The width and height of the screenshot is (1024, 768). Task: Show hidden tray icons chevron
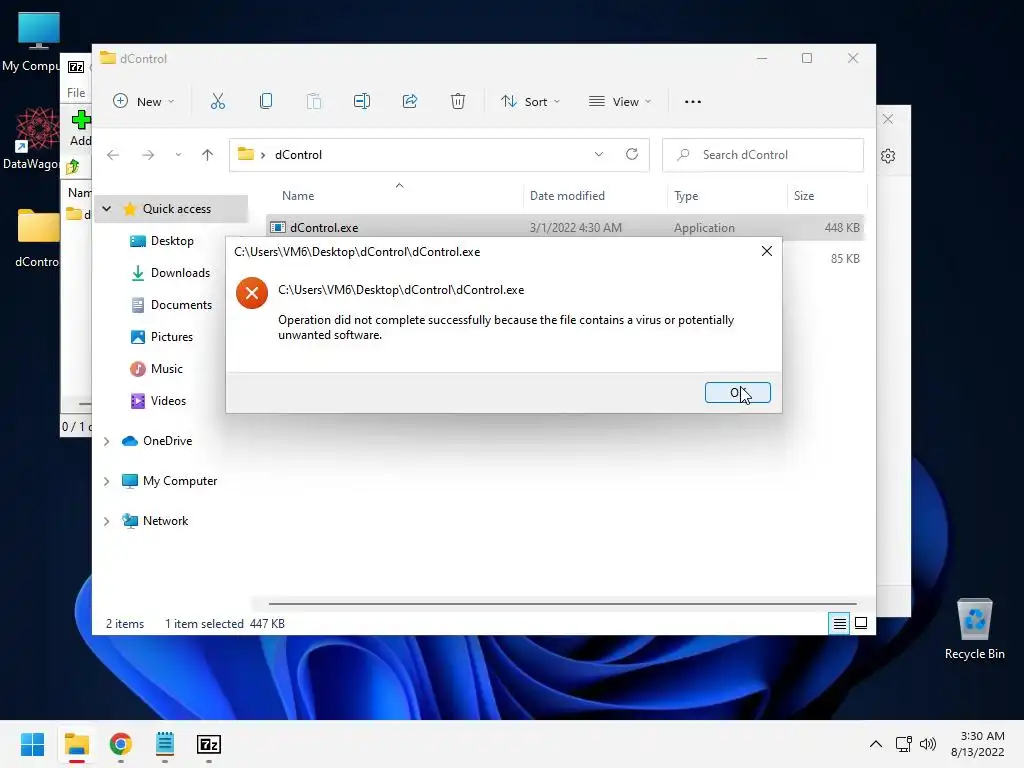[x=876, y=744]
